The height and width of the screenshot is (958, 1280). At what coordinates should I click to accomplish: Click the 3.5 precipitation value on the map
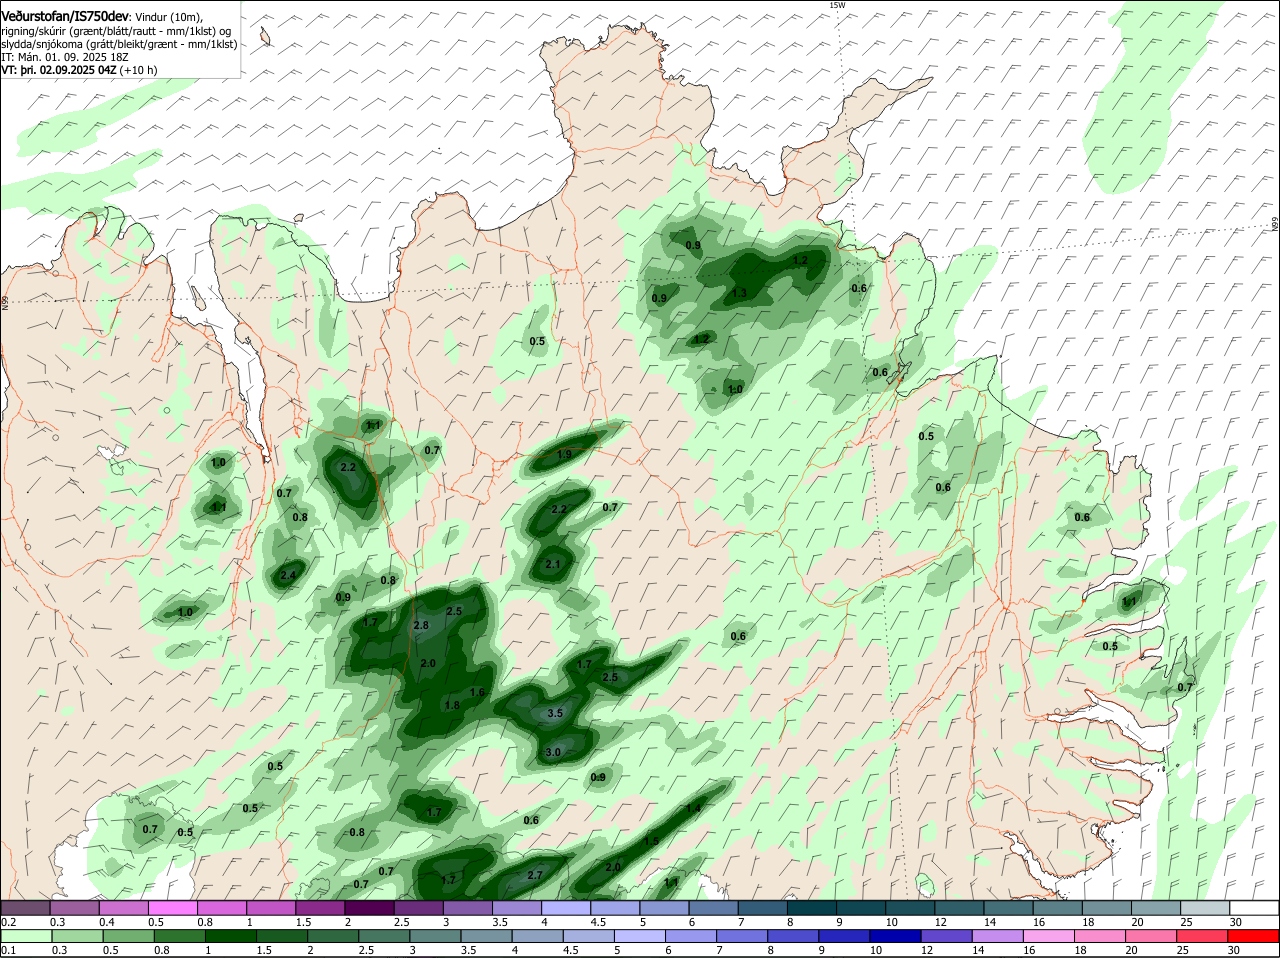point(556,713)
